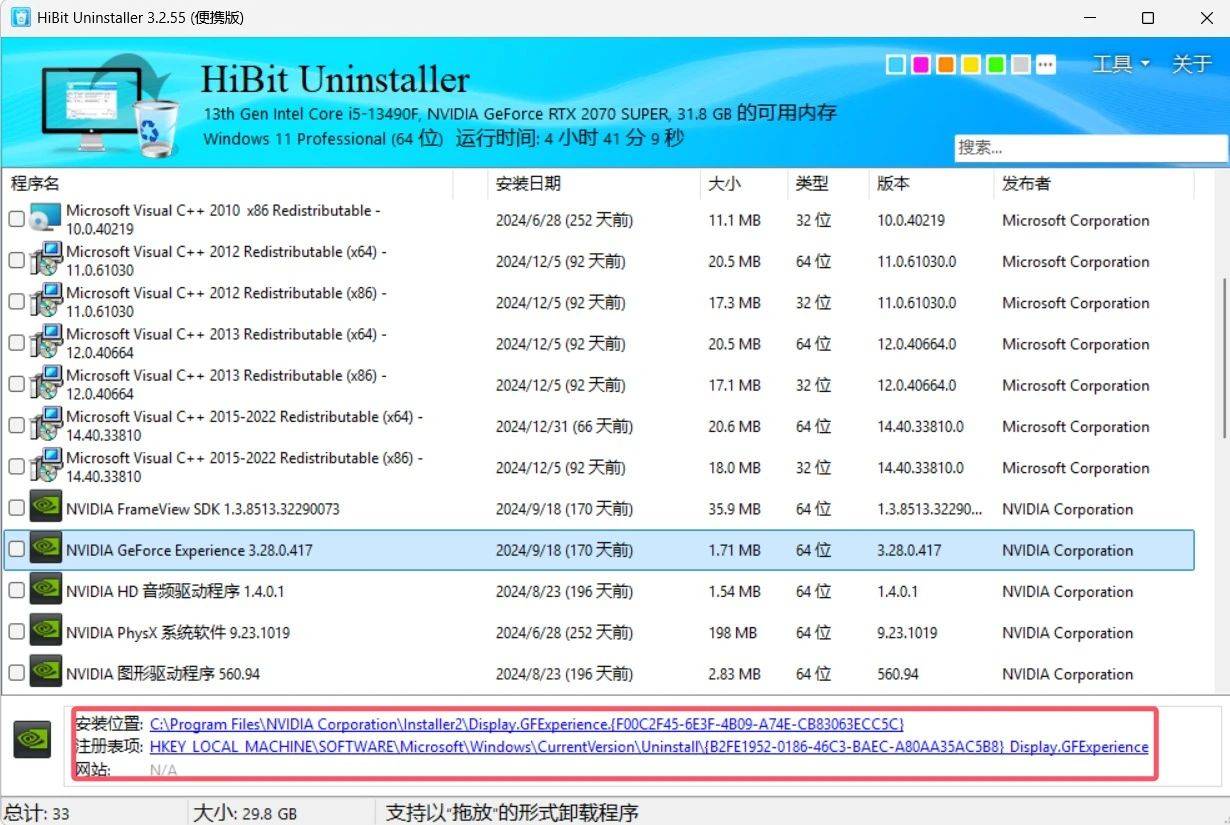Click the NVIDIA PhysX 系统软件 icon
This screenshot has width=1230, height=825.
pyautogui.click(x=45, y=631)
